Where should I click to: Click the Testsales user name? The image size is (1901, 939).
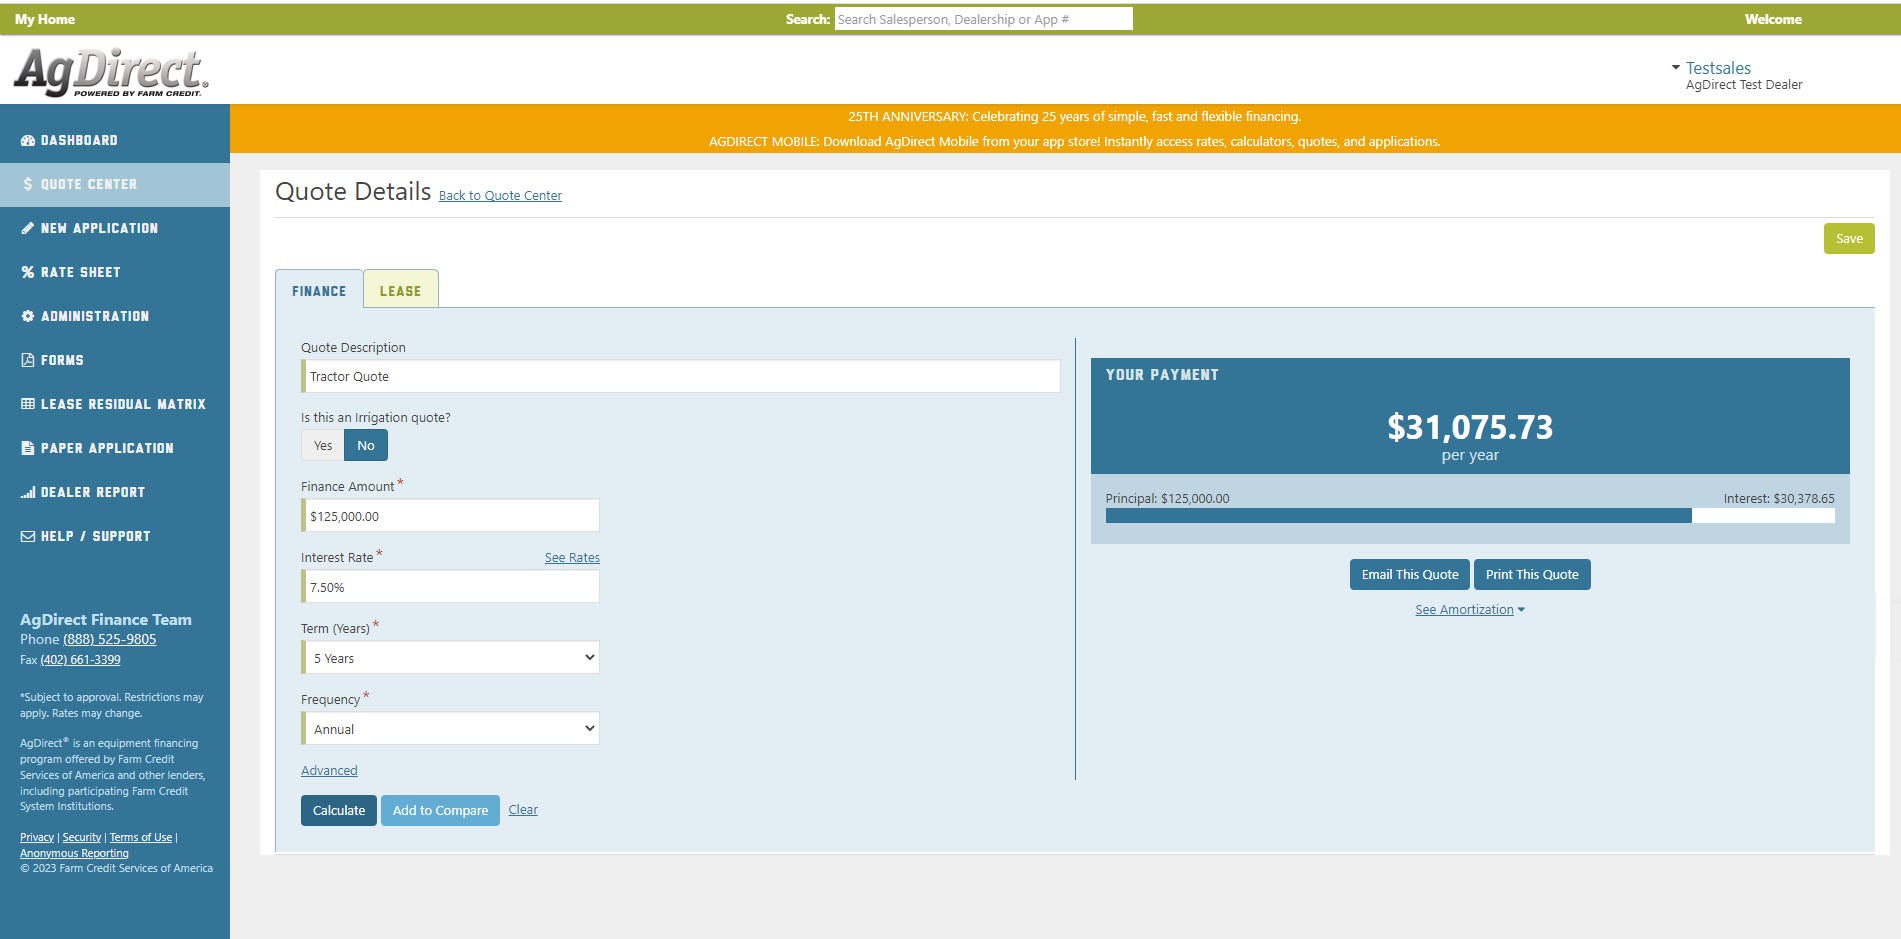[x=1718, y=68]
